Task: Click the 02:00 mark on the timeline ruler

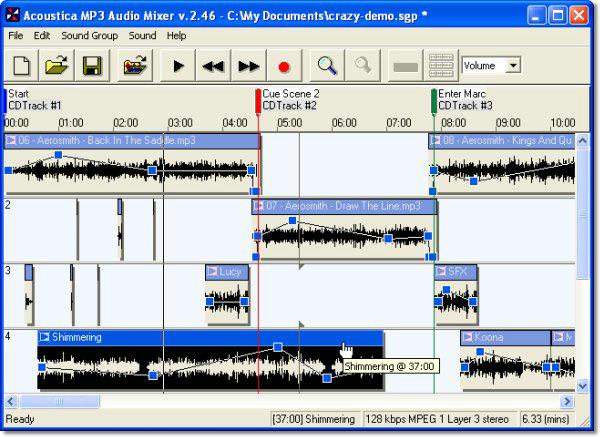Action: click(126, 123)
